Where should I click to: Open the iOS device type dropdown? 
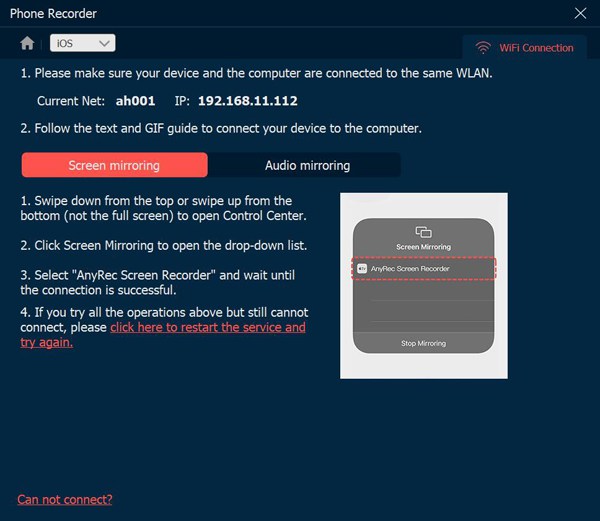(x=83, y=43)
